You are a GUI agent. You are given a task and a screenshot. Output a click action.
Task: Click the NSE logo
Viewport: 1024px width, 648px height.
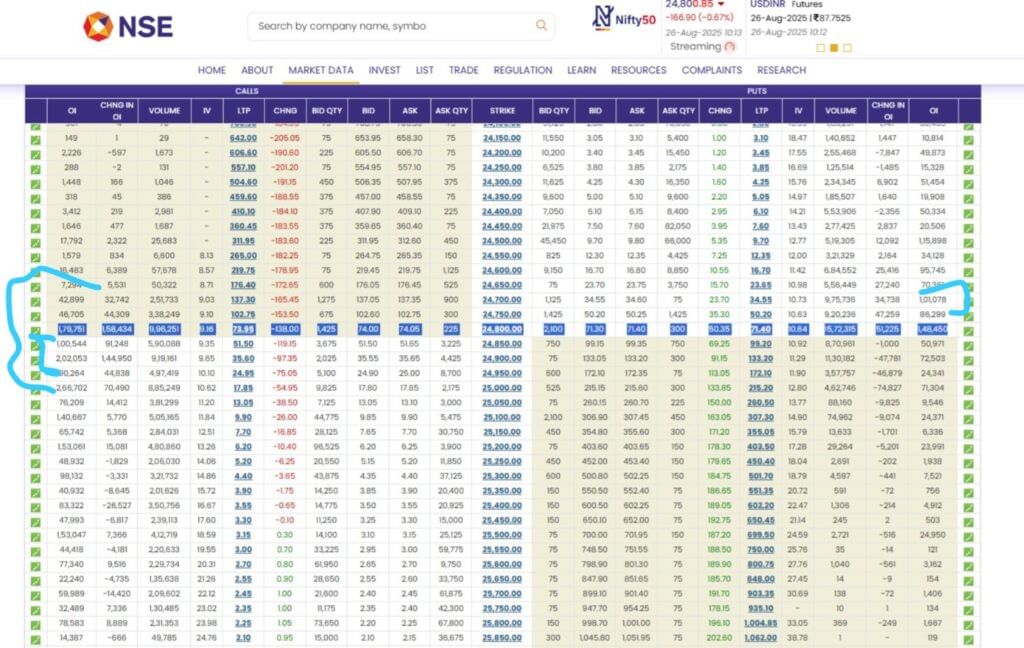point(127,27)
